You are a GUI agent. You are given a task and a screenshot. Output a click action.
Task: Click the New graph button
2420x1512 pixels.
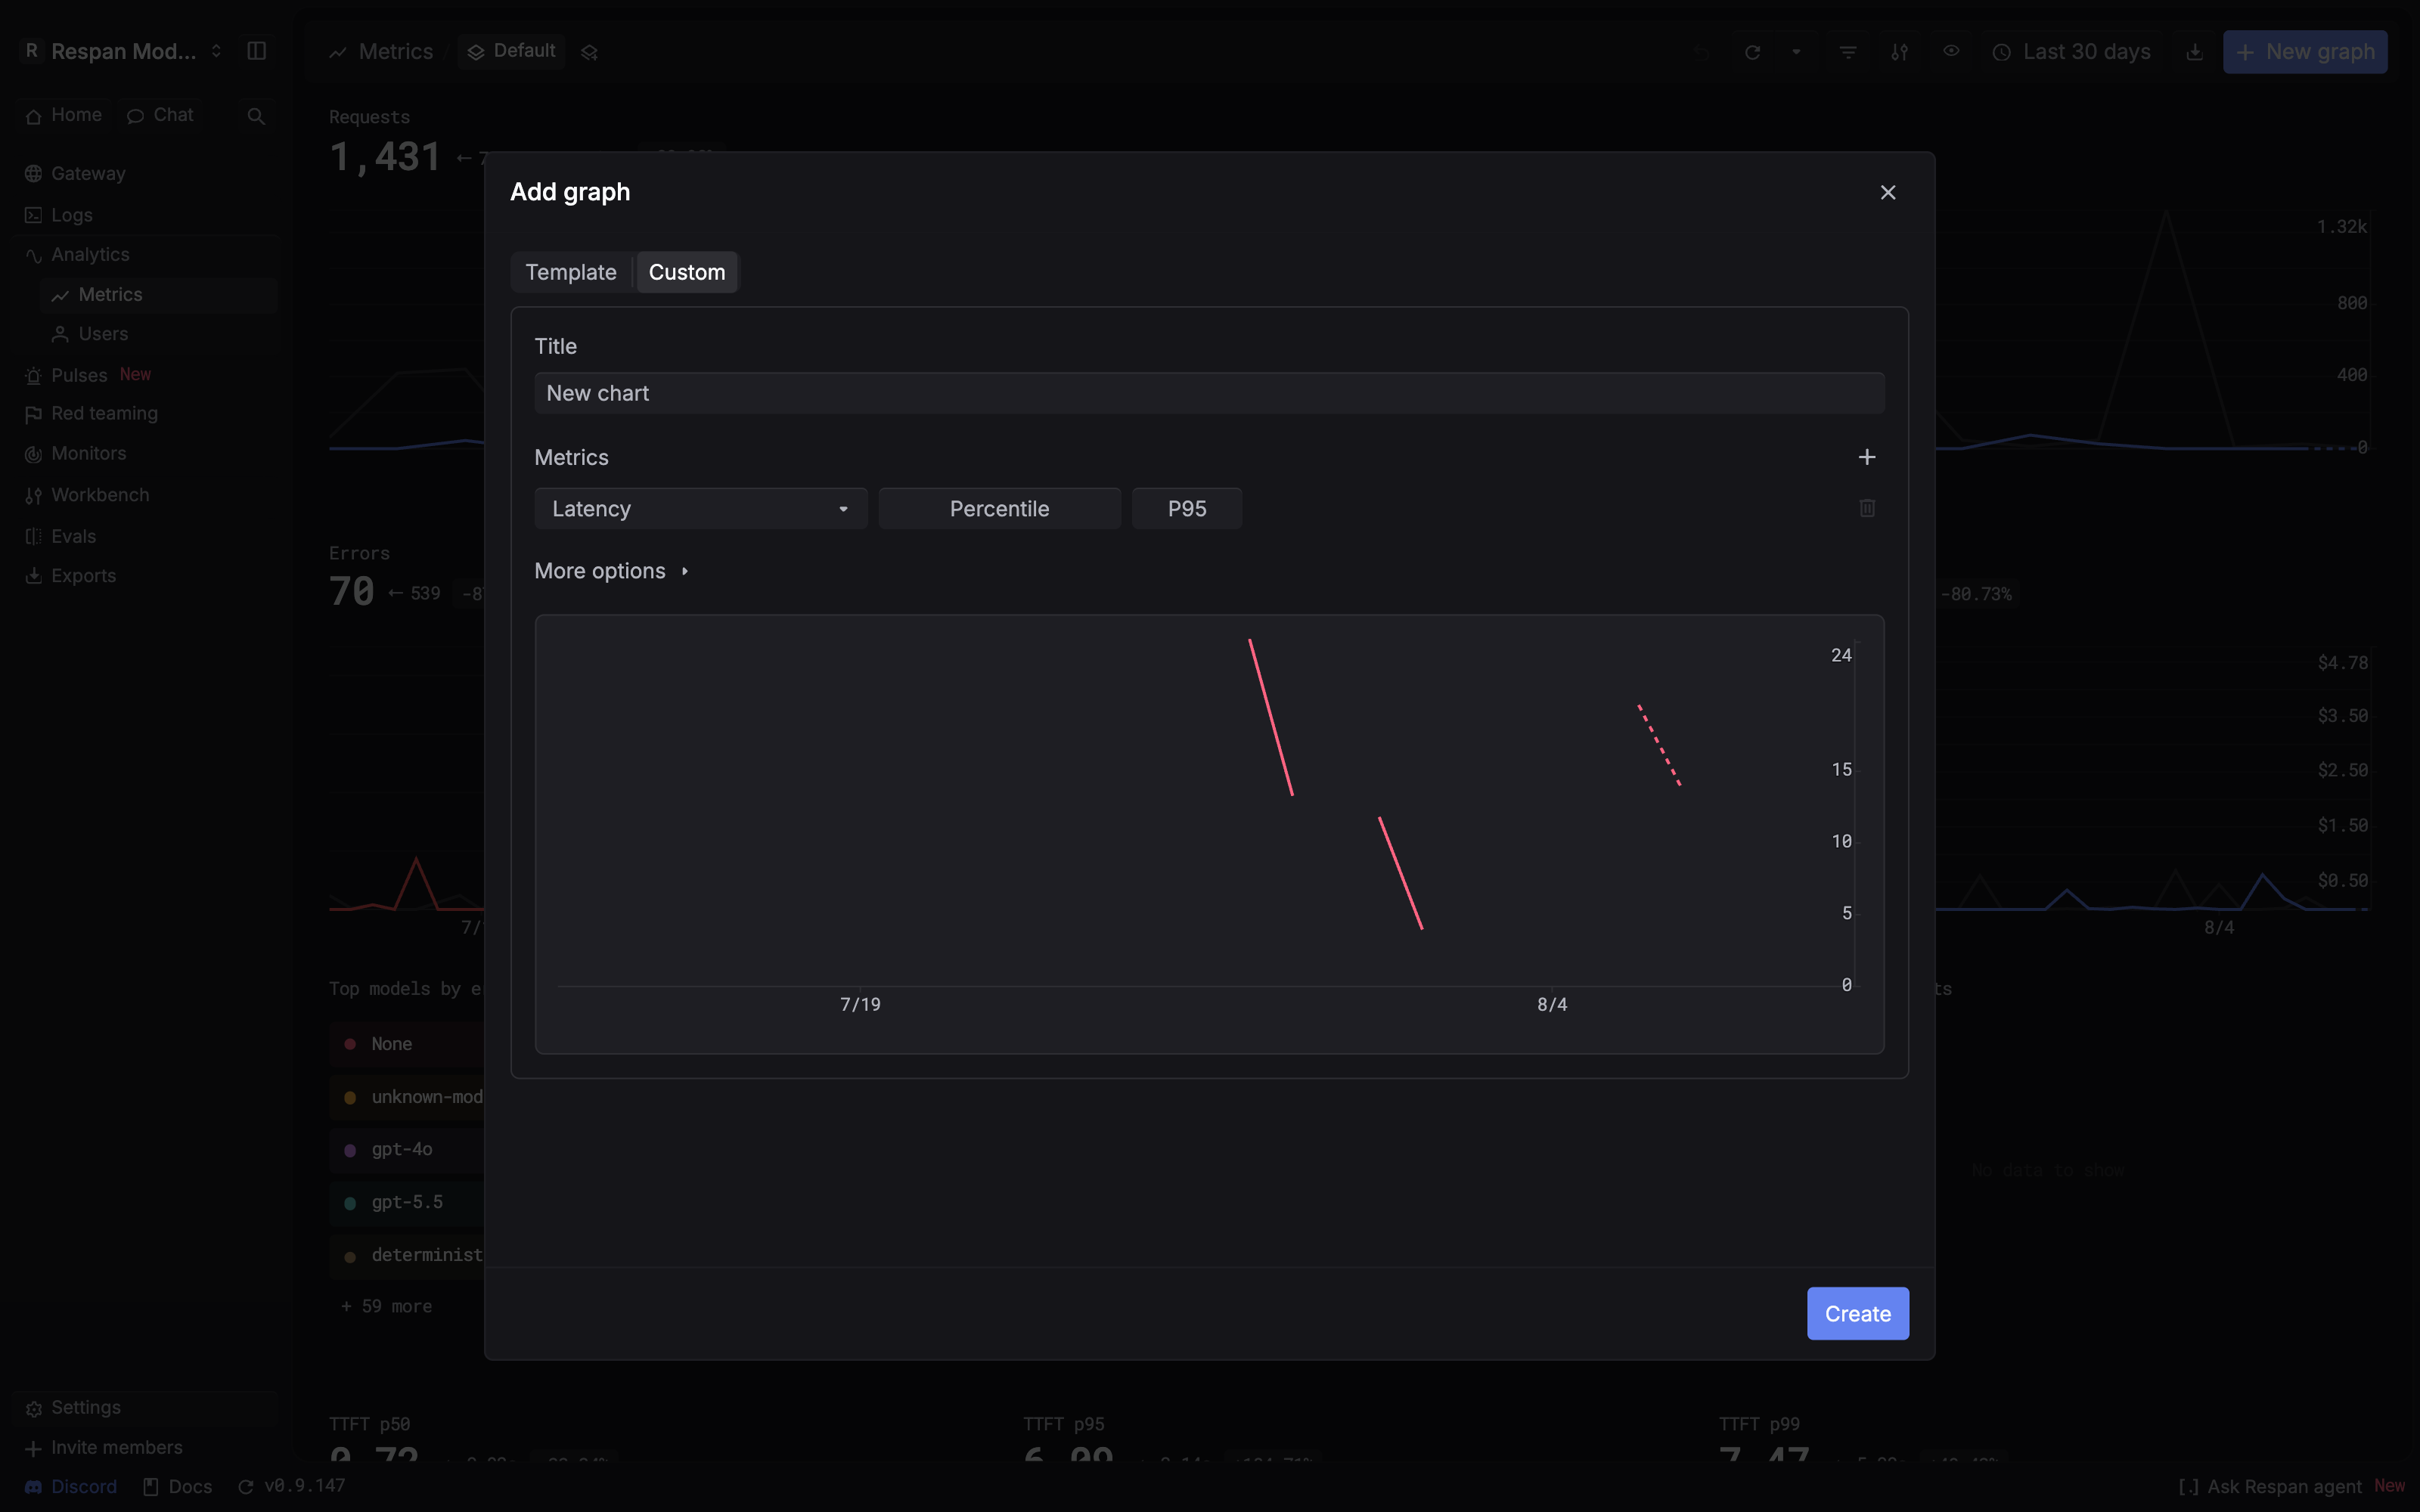pos(2305,52)
